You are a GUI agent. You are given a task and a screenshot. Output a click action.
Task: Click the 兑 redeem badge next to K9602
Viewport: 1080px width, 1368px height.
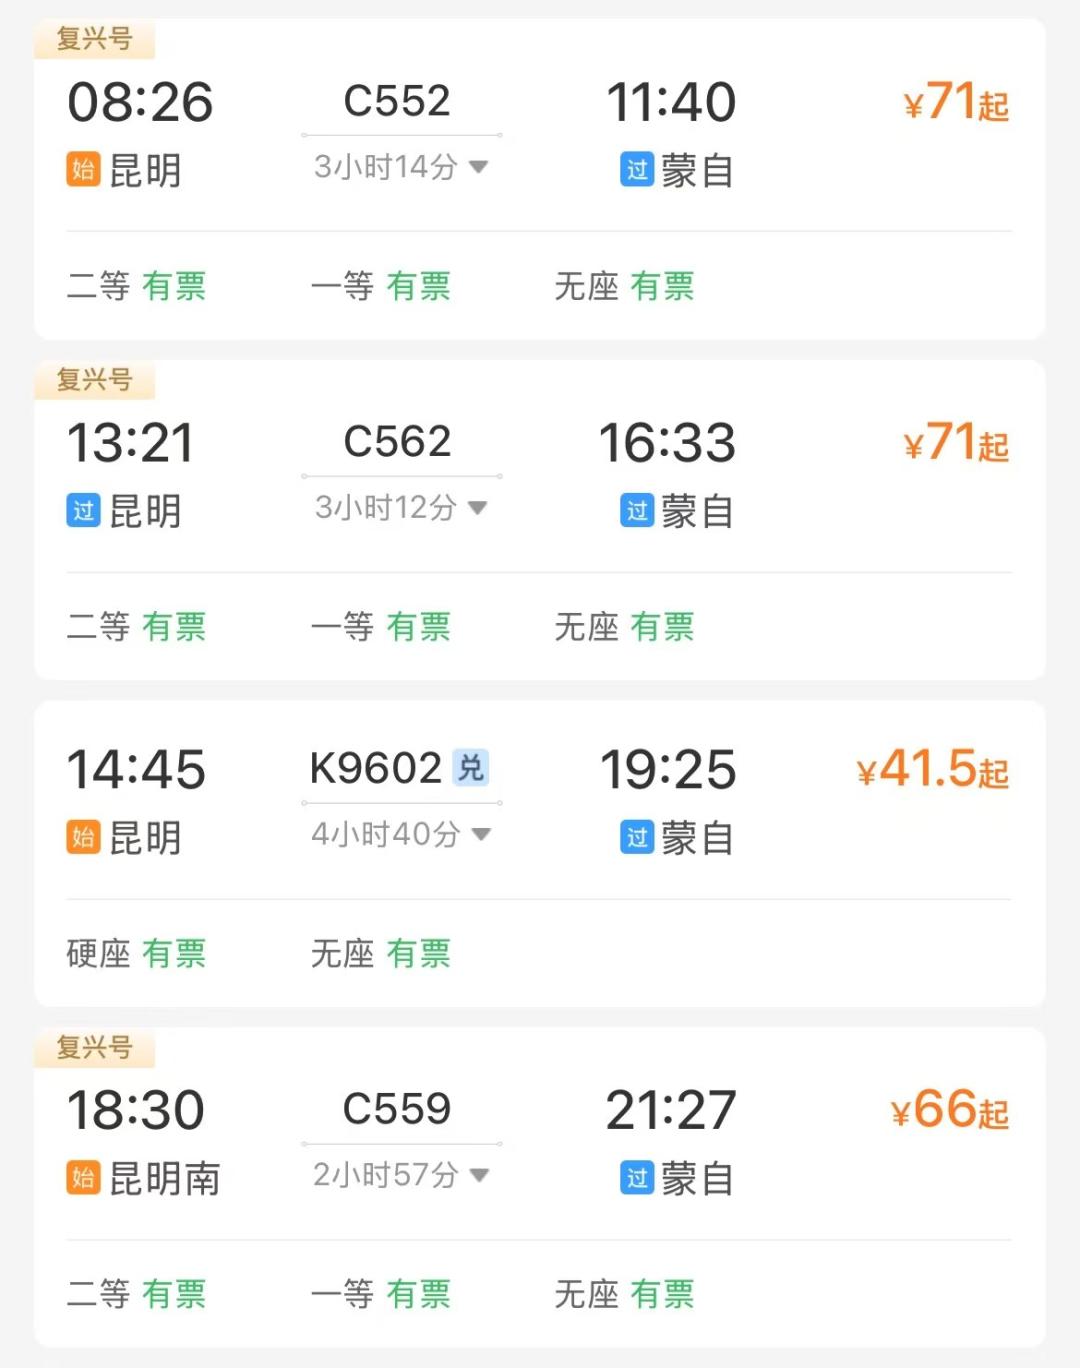(470, 768)
